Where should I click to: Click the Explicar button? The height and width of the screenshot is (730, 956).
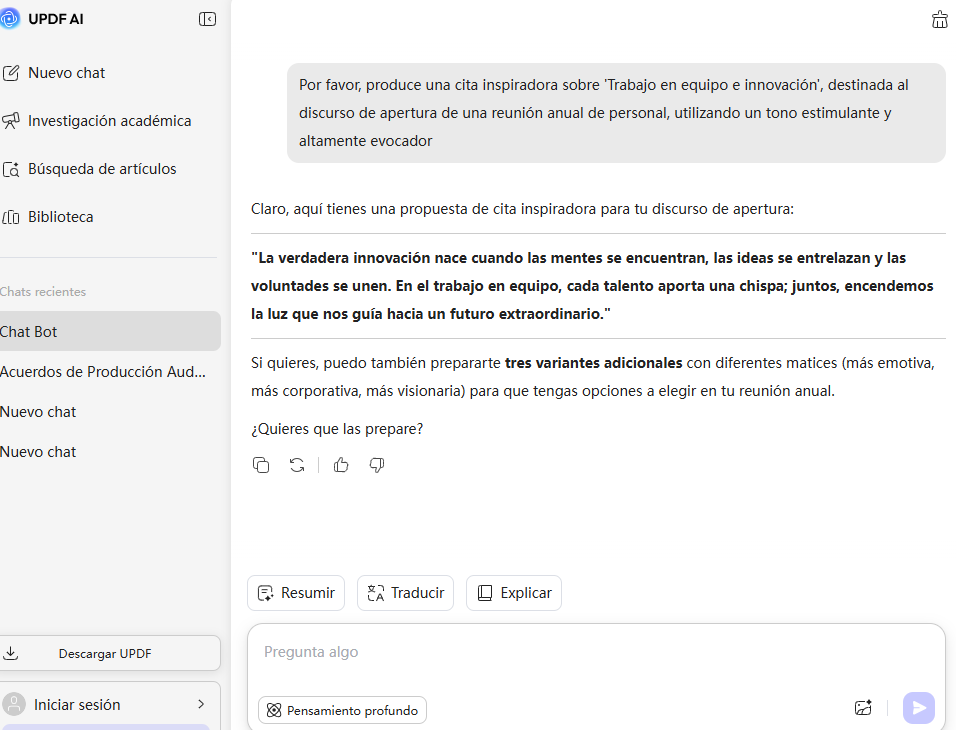click(x=514, y=593)
